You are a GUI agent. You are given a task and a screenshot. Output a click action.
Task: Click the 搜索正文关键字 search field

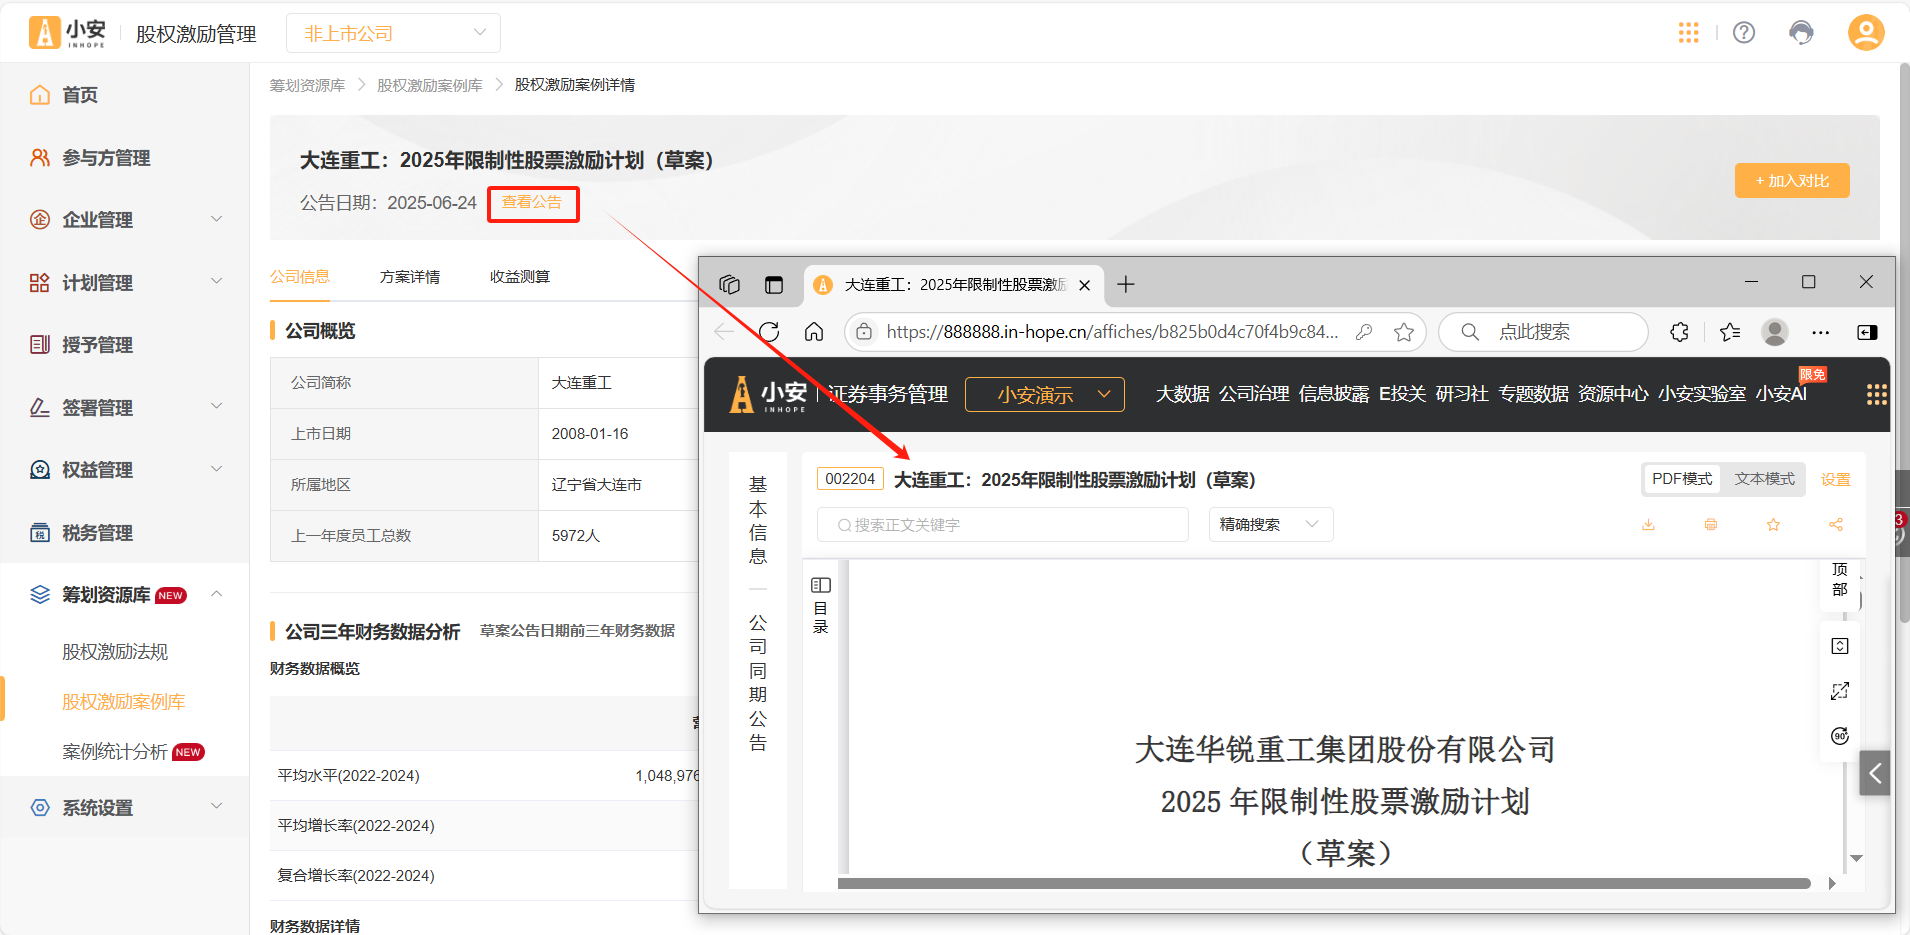pos(1003,525)
